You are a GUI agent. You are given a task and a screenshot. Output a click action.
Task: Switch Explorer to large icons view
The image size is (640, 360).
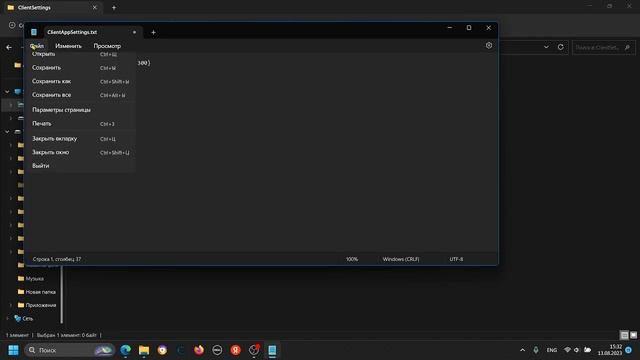pyautogui.click(x=633, y=335)
